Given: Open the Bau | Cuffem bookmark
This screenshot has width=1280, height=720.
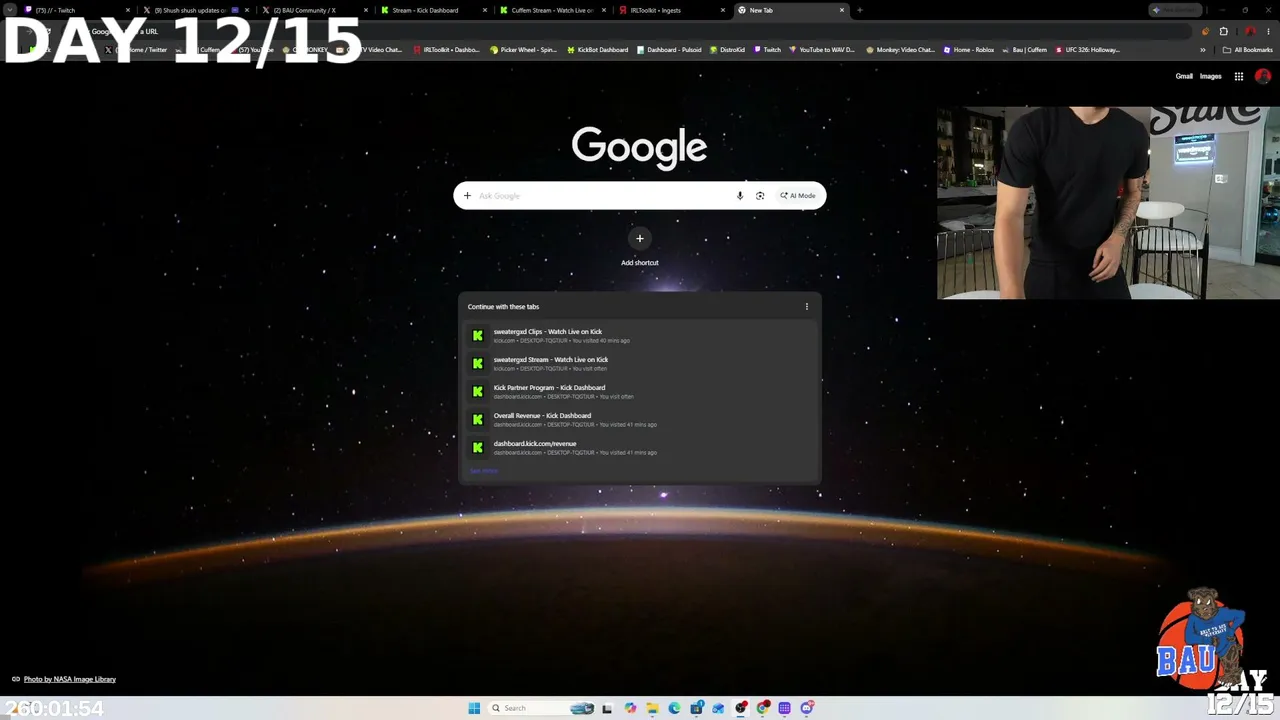Looking at the screenshot, I should (x=1024, y=50).
